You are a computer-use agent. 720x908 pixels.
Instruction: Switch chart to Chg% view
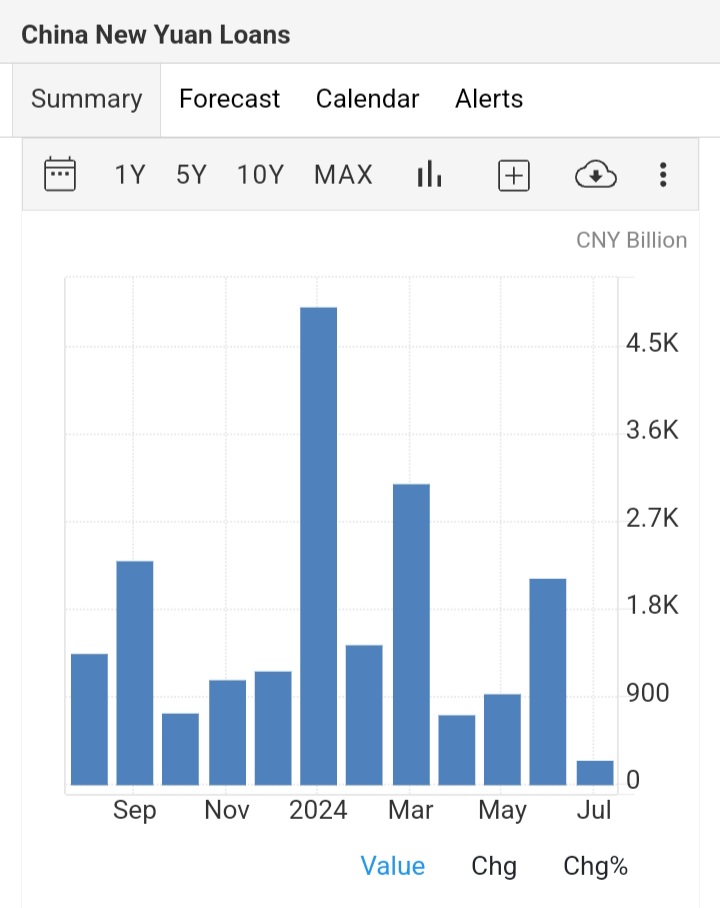(595, 866)
